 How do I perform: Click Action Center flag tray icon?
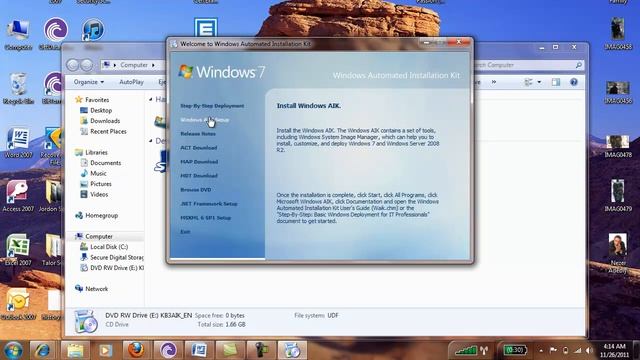pos(553,350)
